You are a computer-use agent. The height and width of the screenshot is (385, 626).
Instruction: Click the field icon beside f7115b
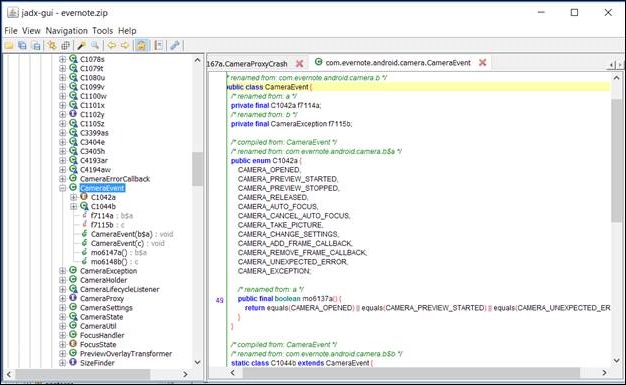click(84, 224)
